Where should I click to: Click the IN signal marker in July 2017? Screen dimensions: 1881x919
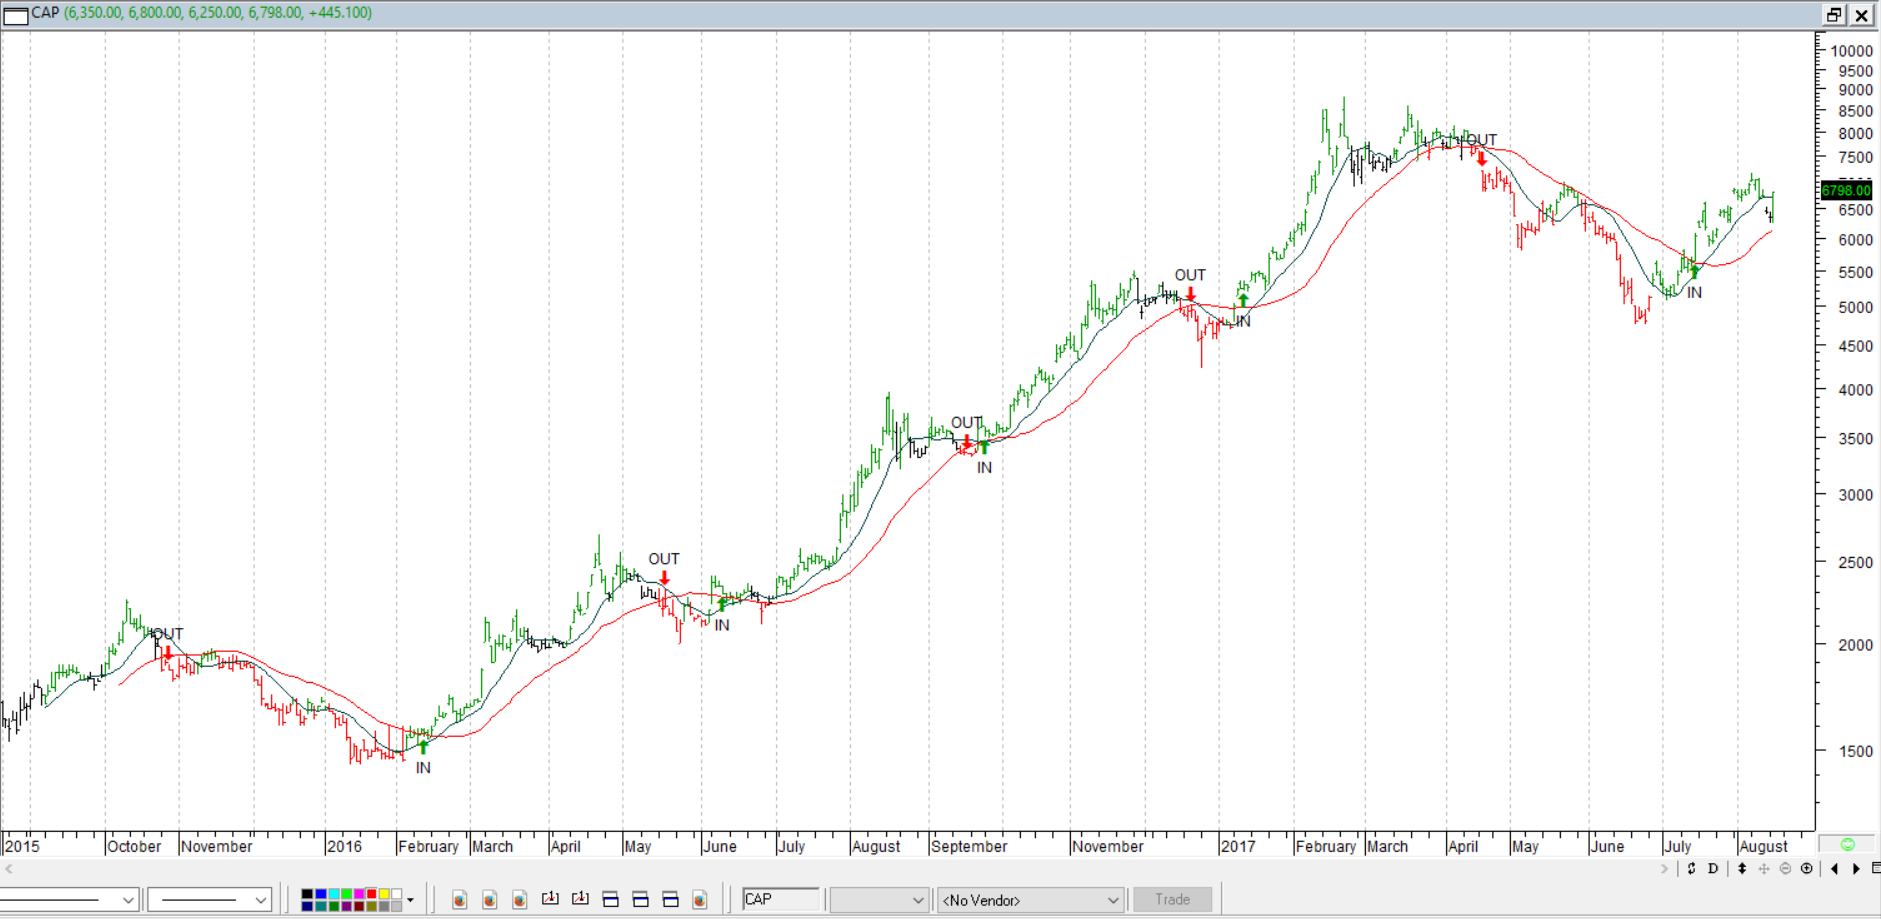(1694, 293)
